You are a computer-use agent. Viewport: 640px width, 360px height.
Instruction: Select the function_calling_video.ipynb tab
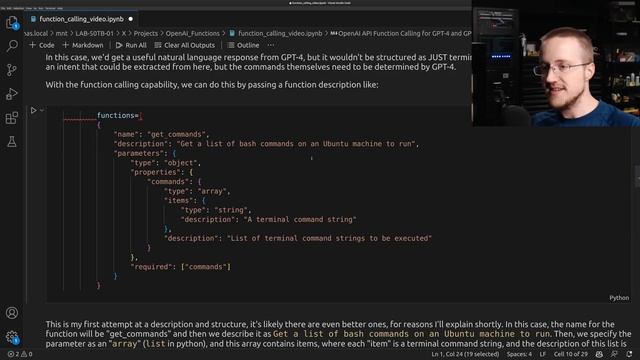pyautogui.click(x=81, y=19)
